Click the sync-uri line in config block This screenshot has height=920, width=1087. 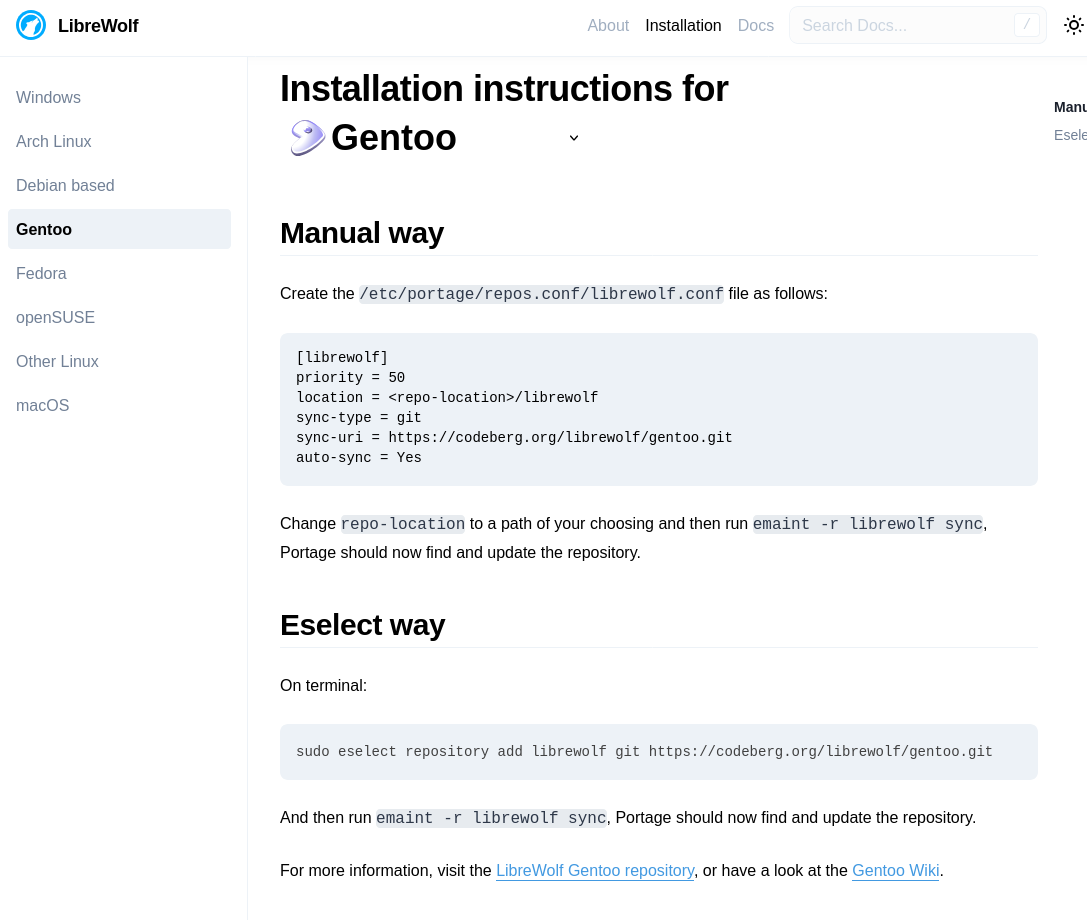(x=514, y=437)
